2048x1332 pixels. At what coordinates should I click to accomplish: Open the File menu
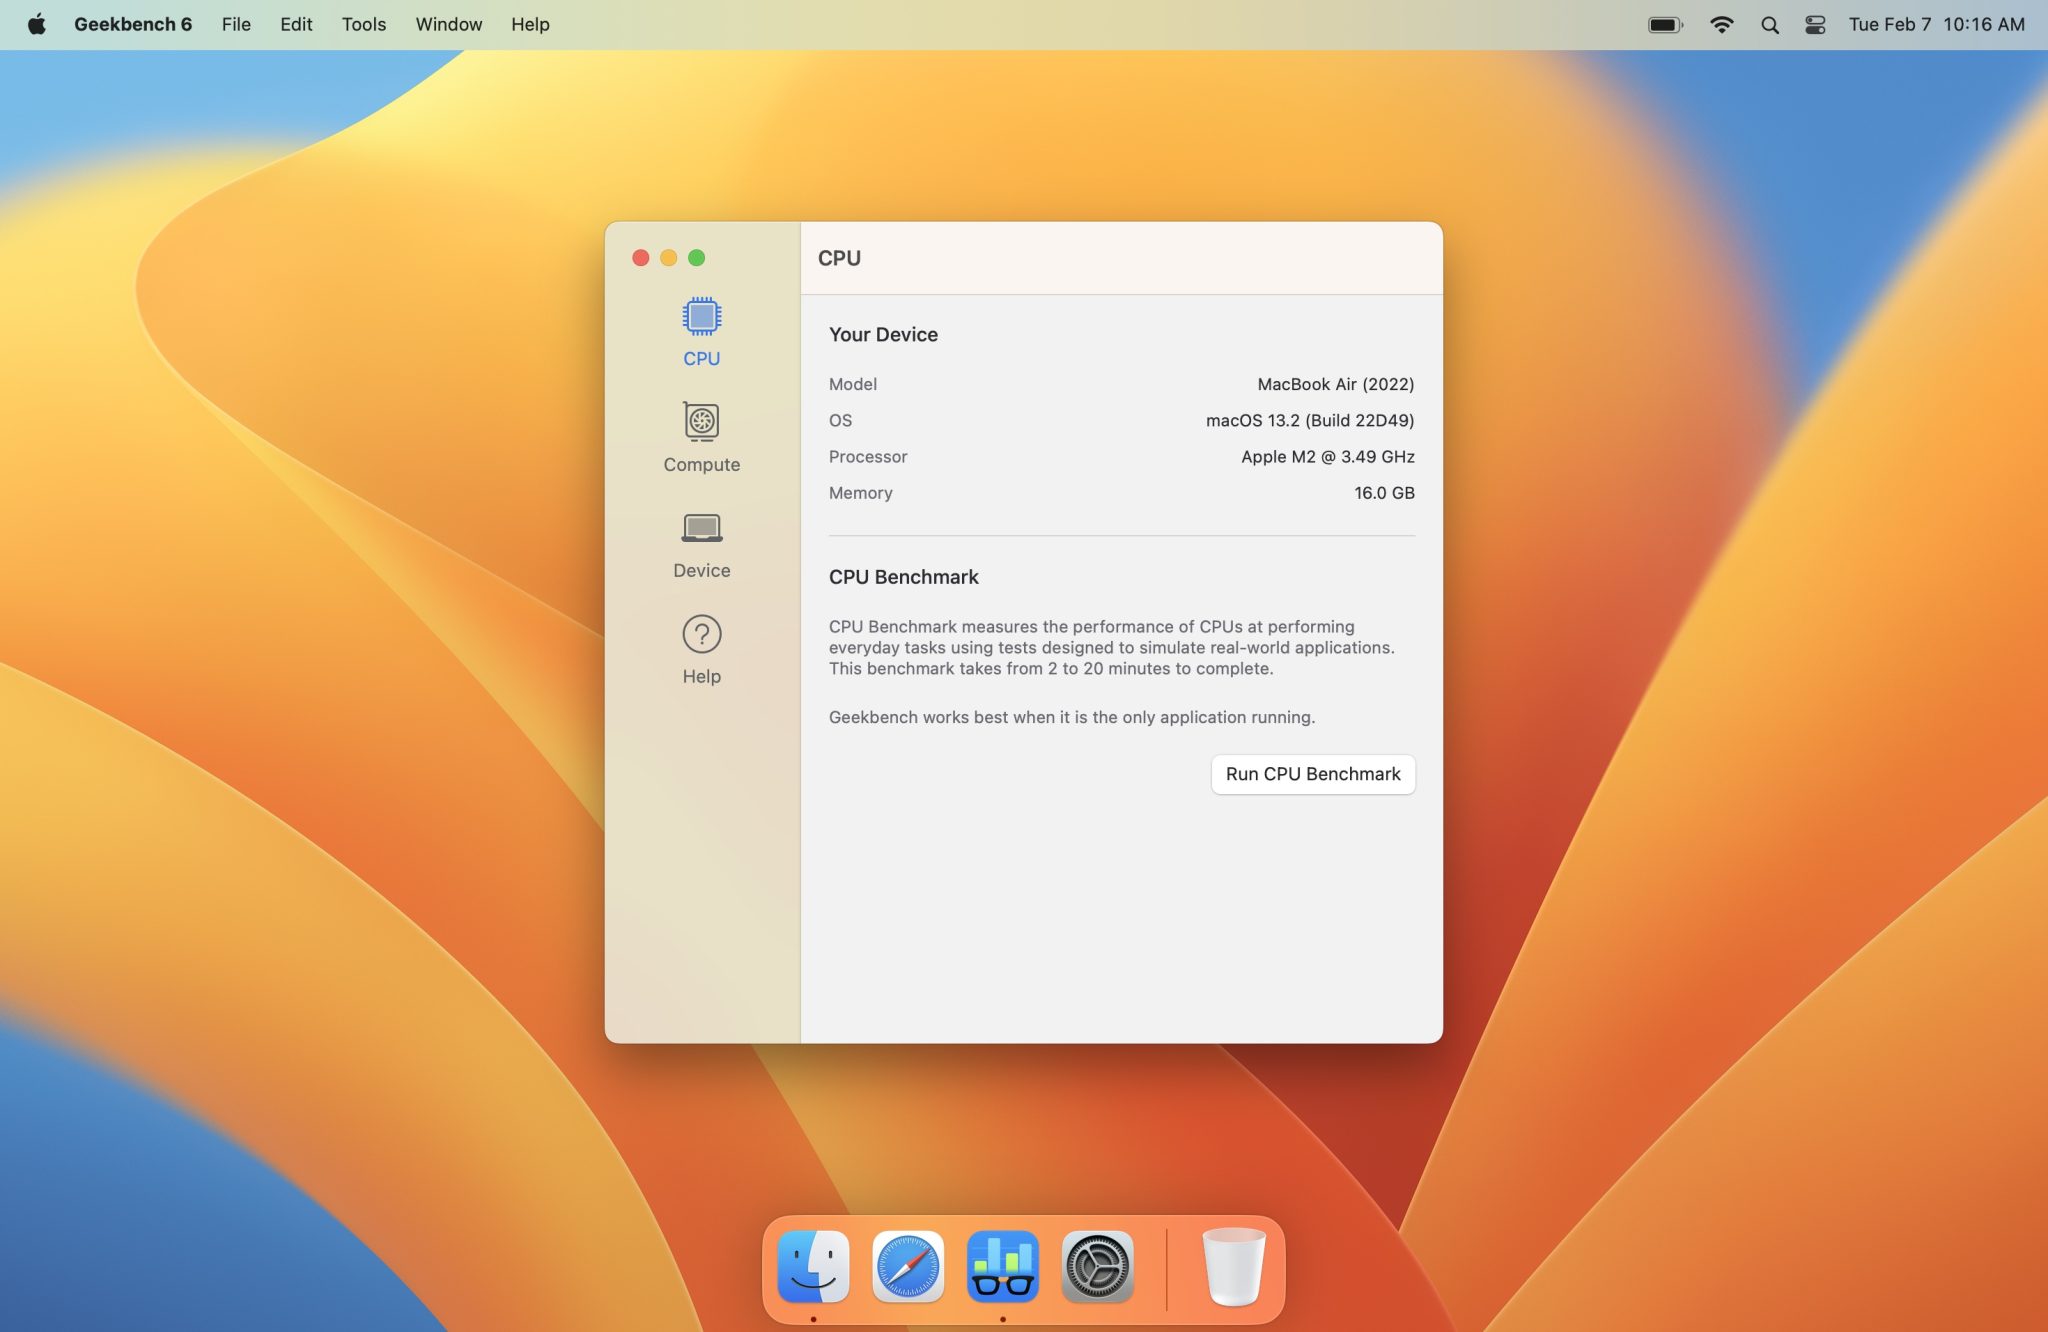click(x=236, y=25)
